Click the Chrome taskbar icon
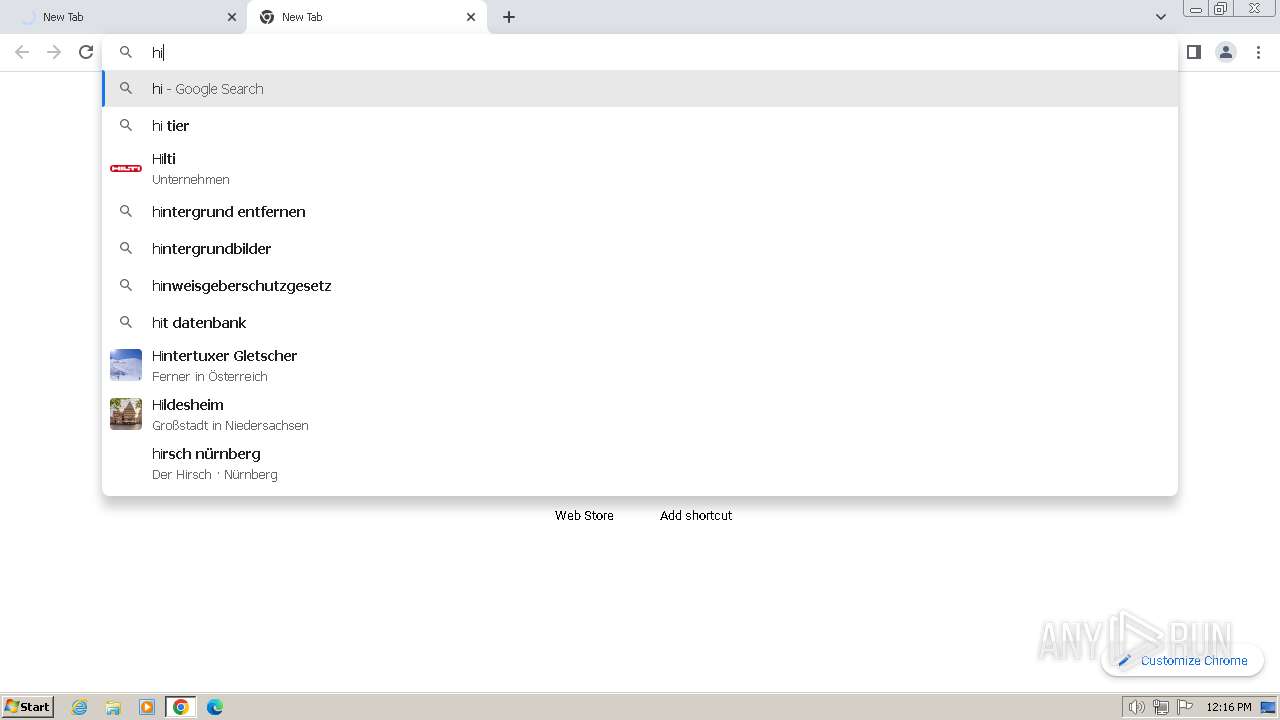Image resolution: width=1280 pixels, height=720 pixels. coord(181,707)
